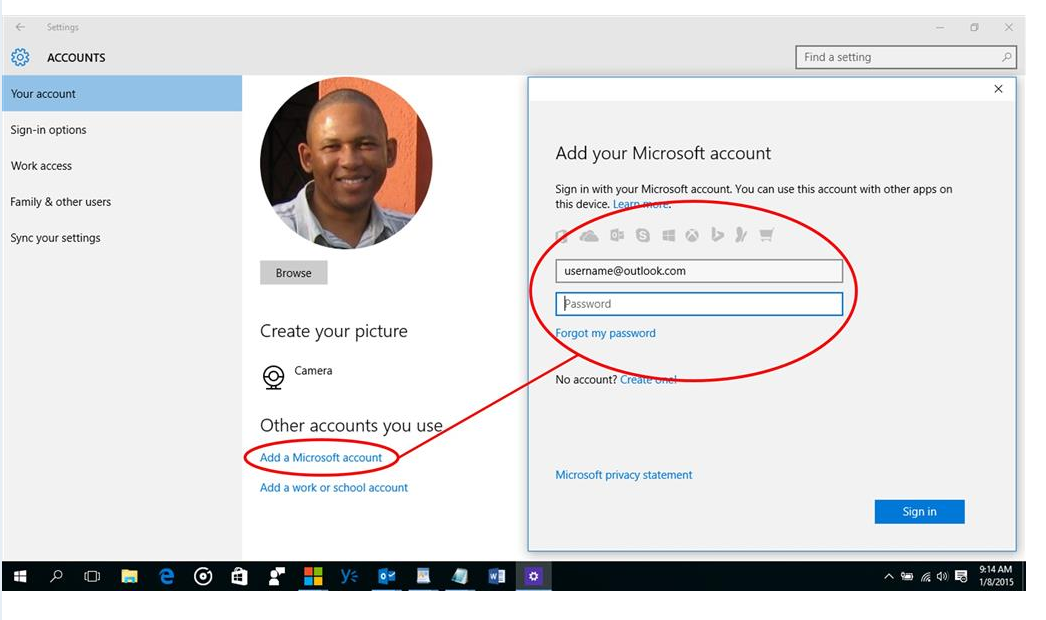Open the colorful Microsoft tile app on the taskbar
Image resolution: width=1046 pixels, height=620 pixels.
[x=313, y=576]
